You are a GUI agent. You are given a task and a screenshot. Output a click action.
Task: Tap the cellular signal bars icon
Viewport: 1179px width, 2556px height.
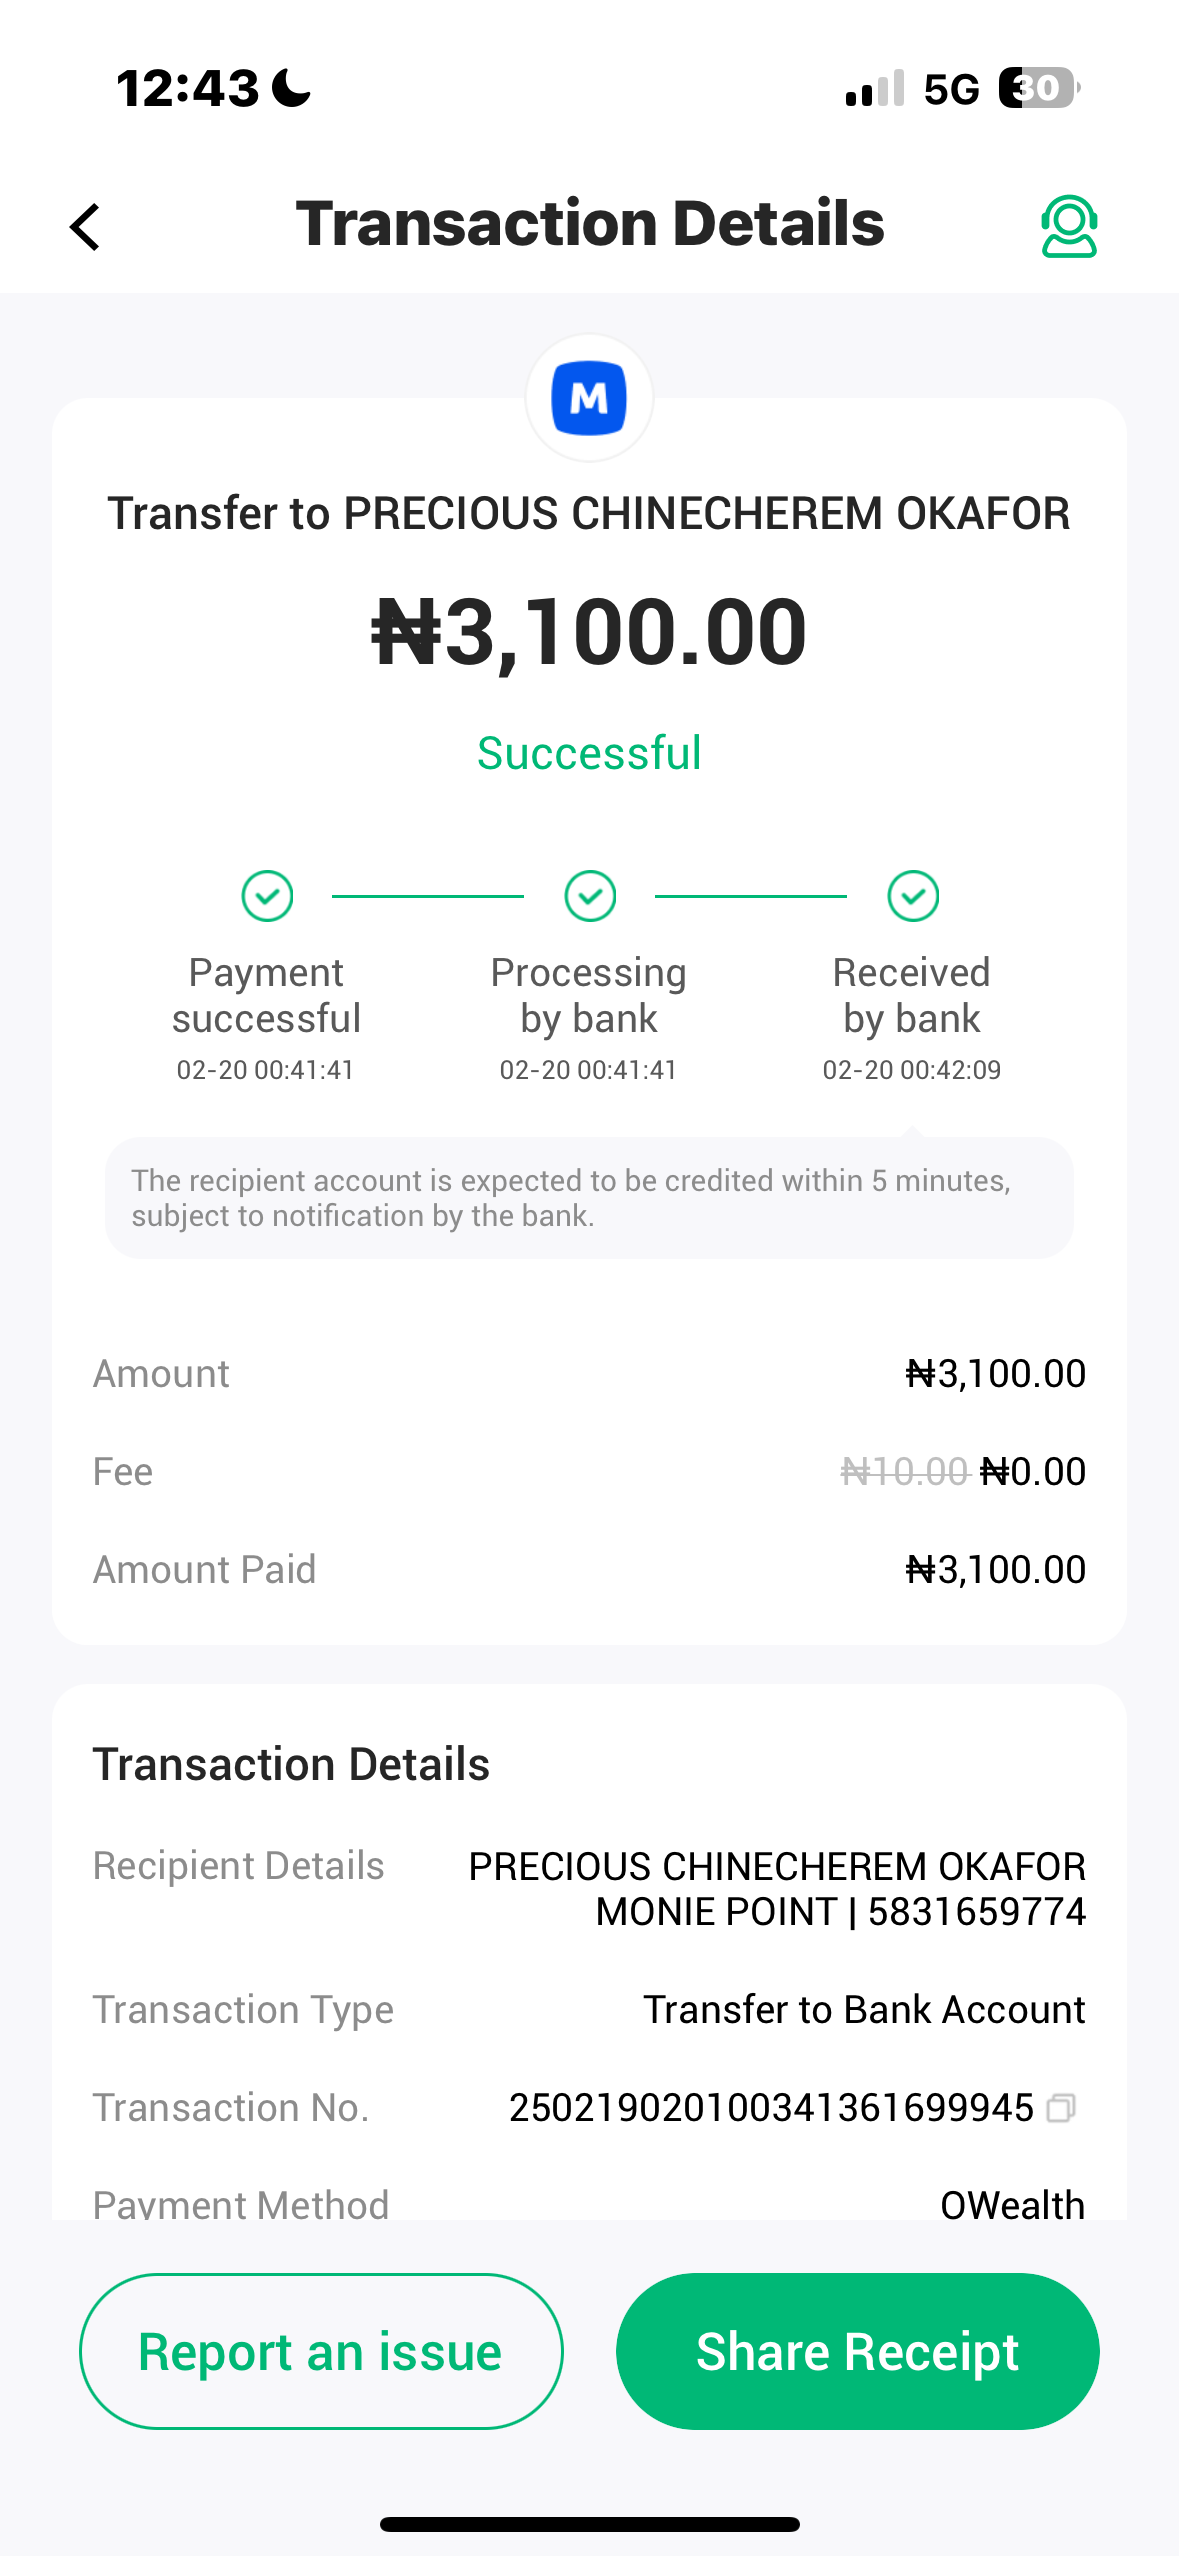pyautogui.click(x=874, y=88)
